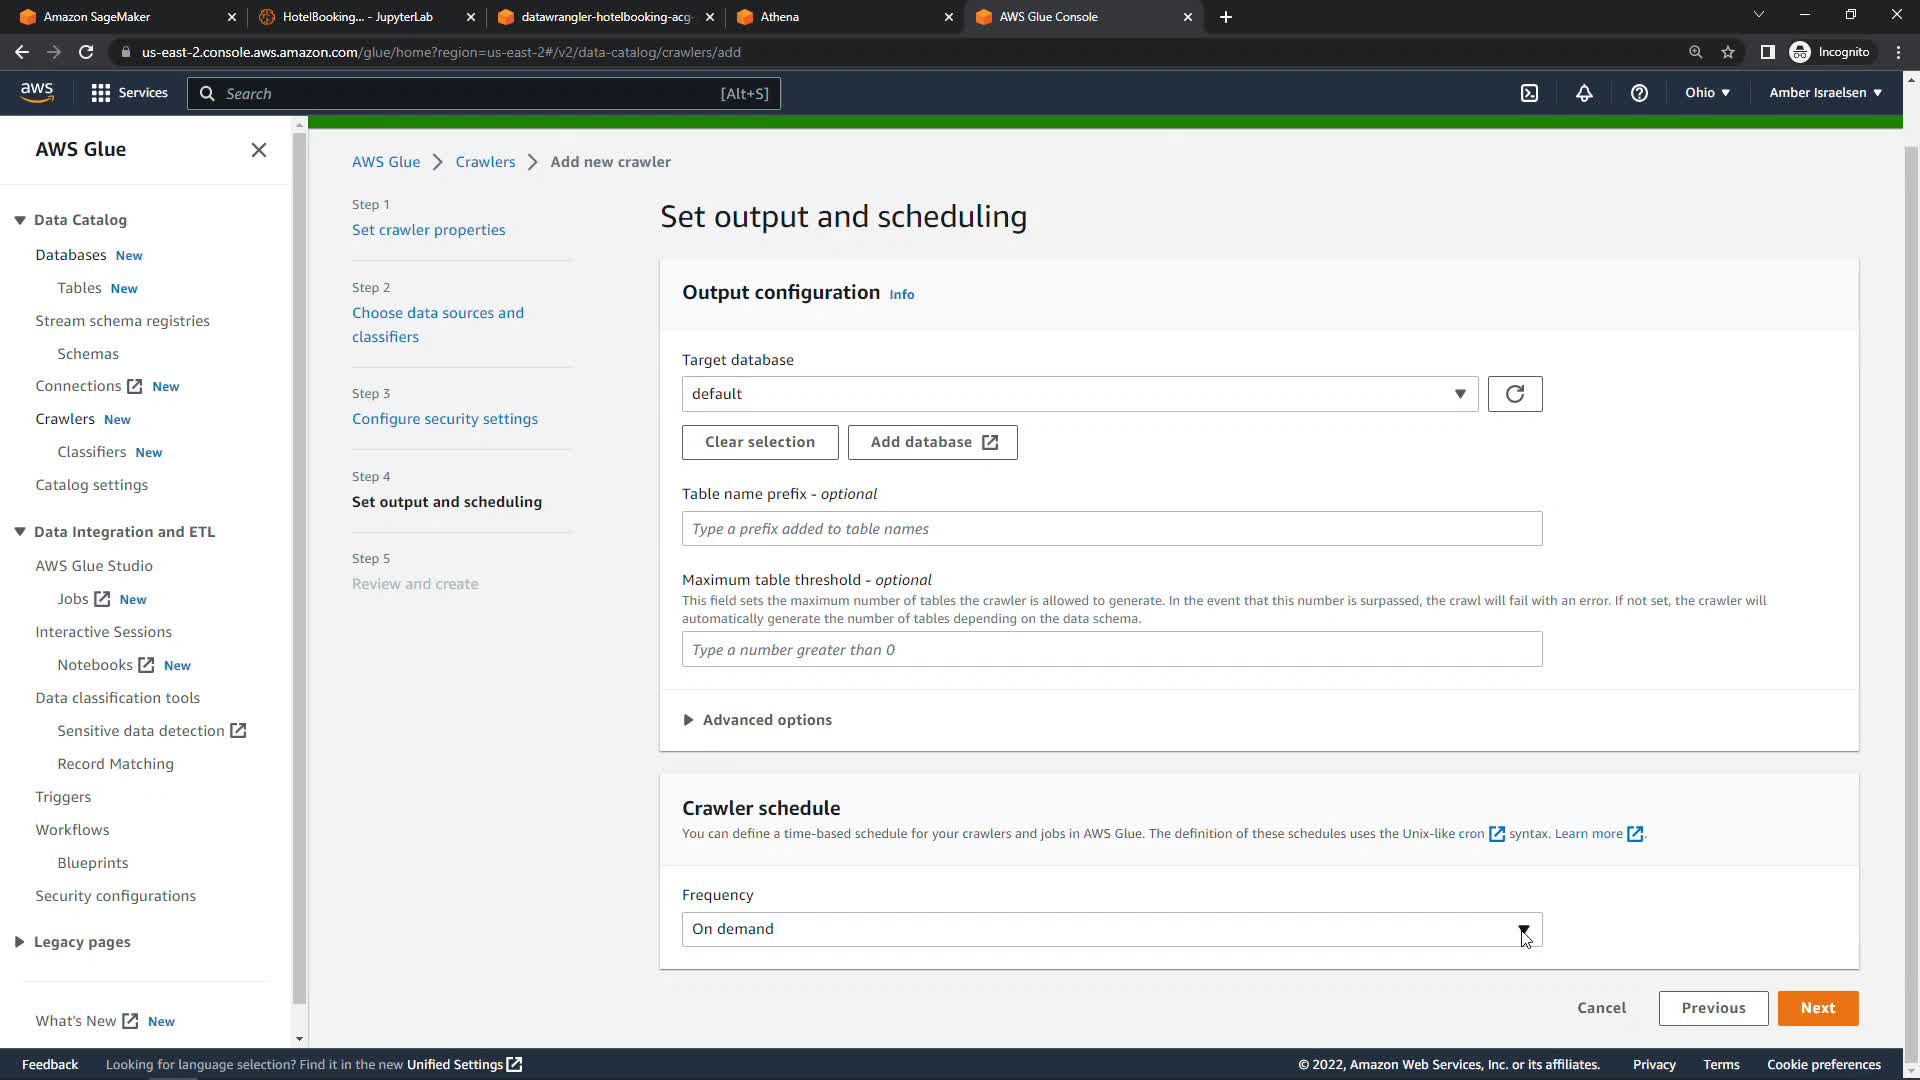Open the Frequency On demand dropdown
Image resolution: width=1920 pixels, height=1080 pixels.
[x=1111, y=929]
